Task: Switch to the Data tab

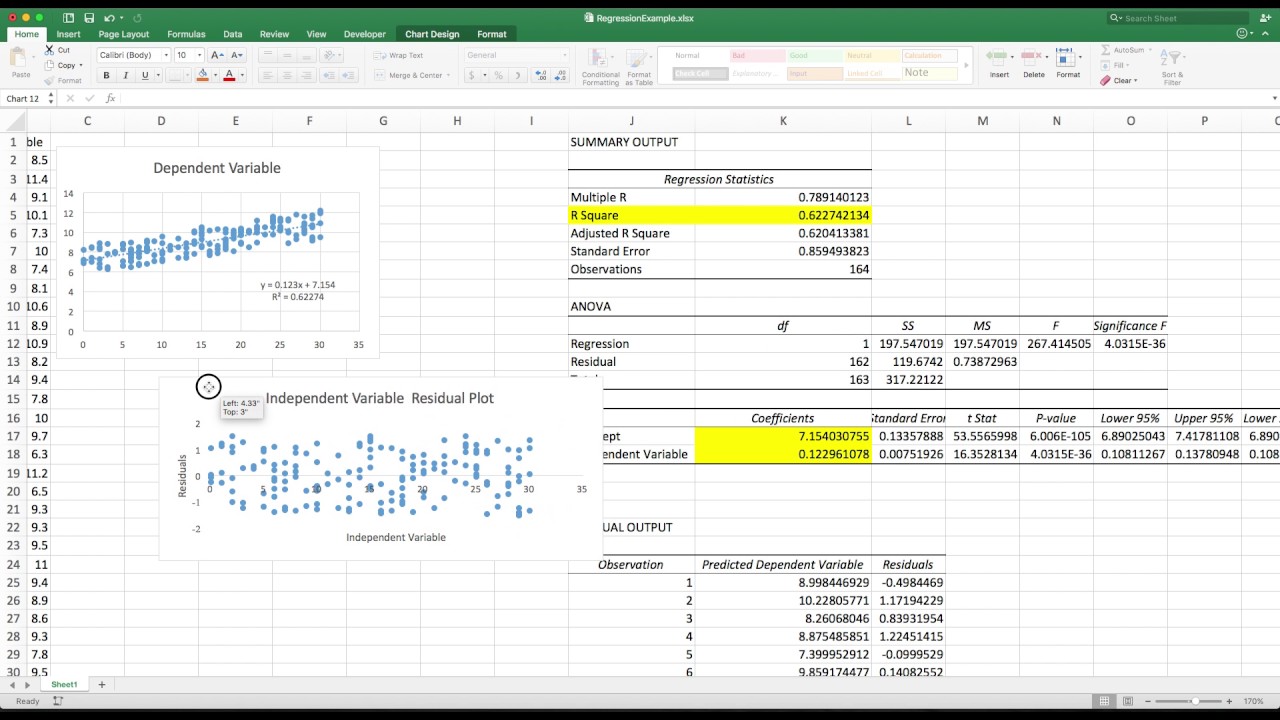Action: (233, 34)
